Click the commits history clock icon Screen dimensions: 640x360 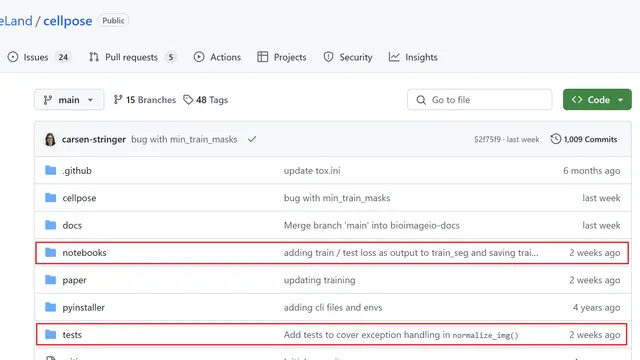pos(556,139)
